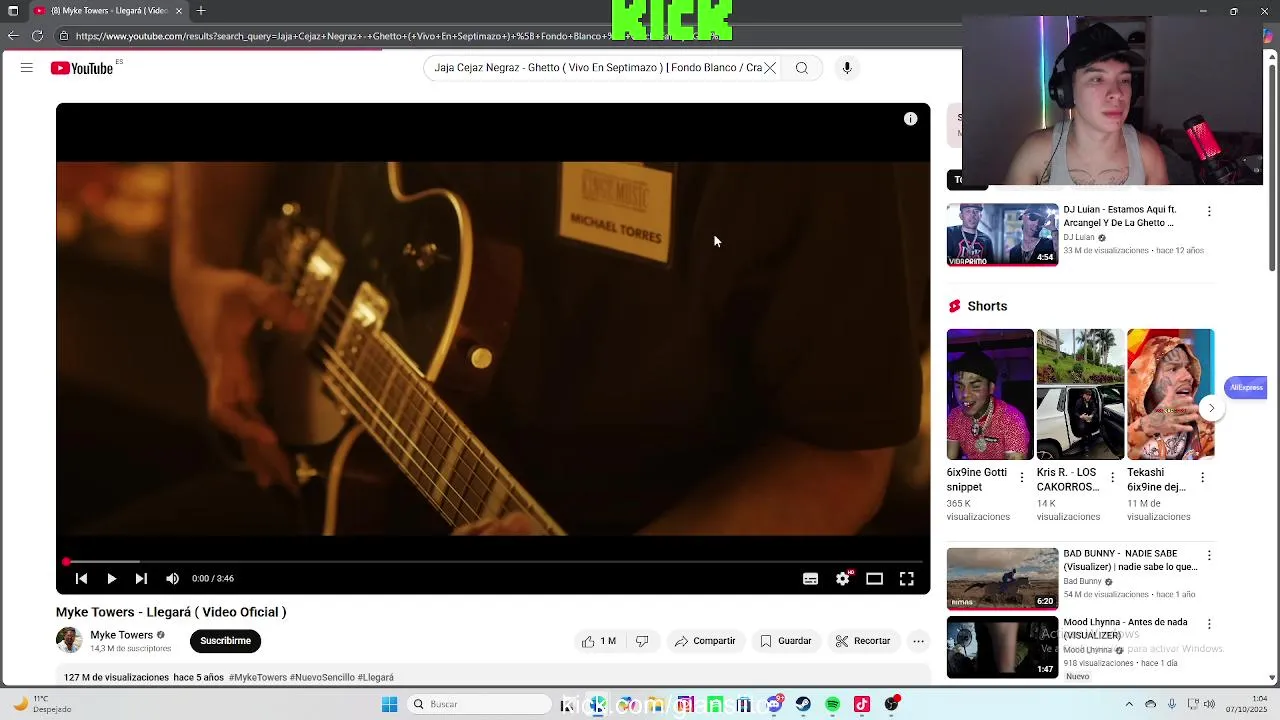
Task: Click the Recortar clip button
Action: pyautogui.click(x=863, y=641)
